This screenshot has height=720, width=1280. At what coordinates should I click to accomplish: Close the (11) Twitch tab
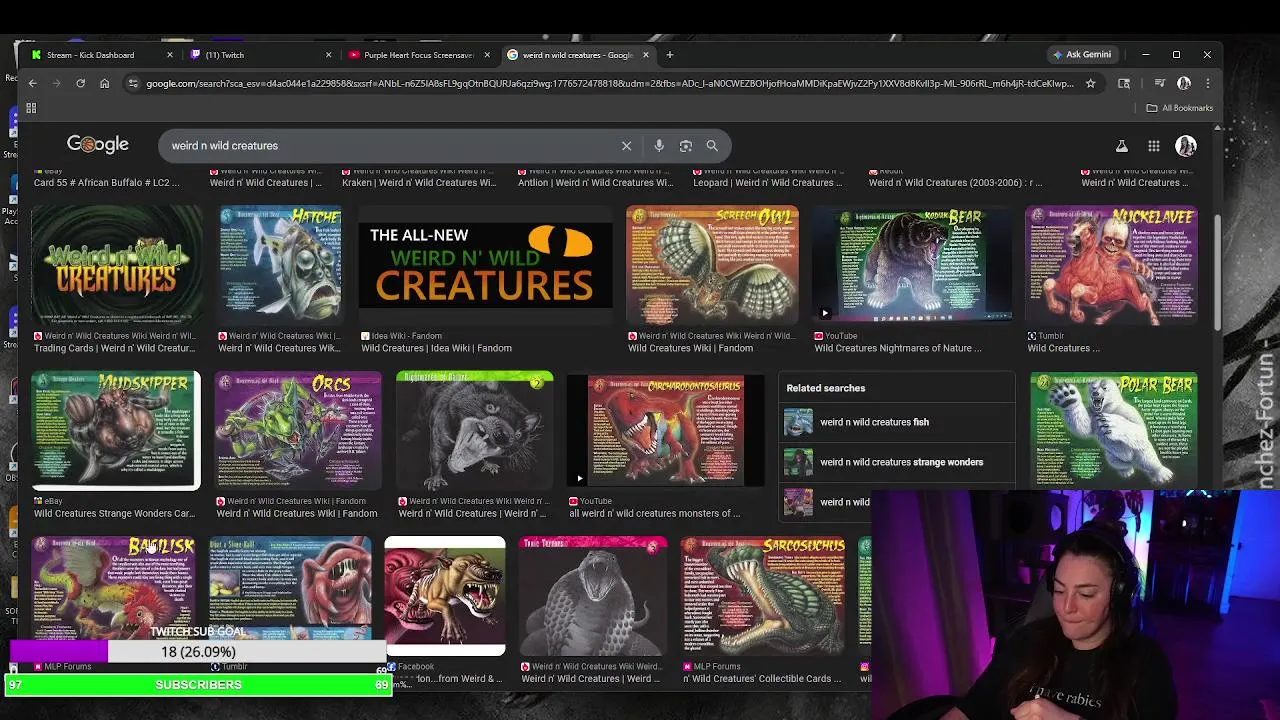coord(328,55)
